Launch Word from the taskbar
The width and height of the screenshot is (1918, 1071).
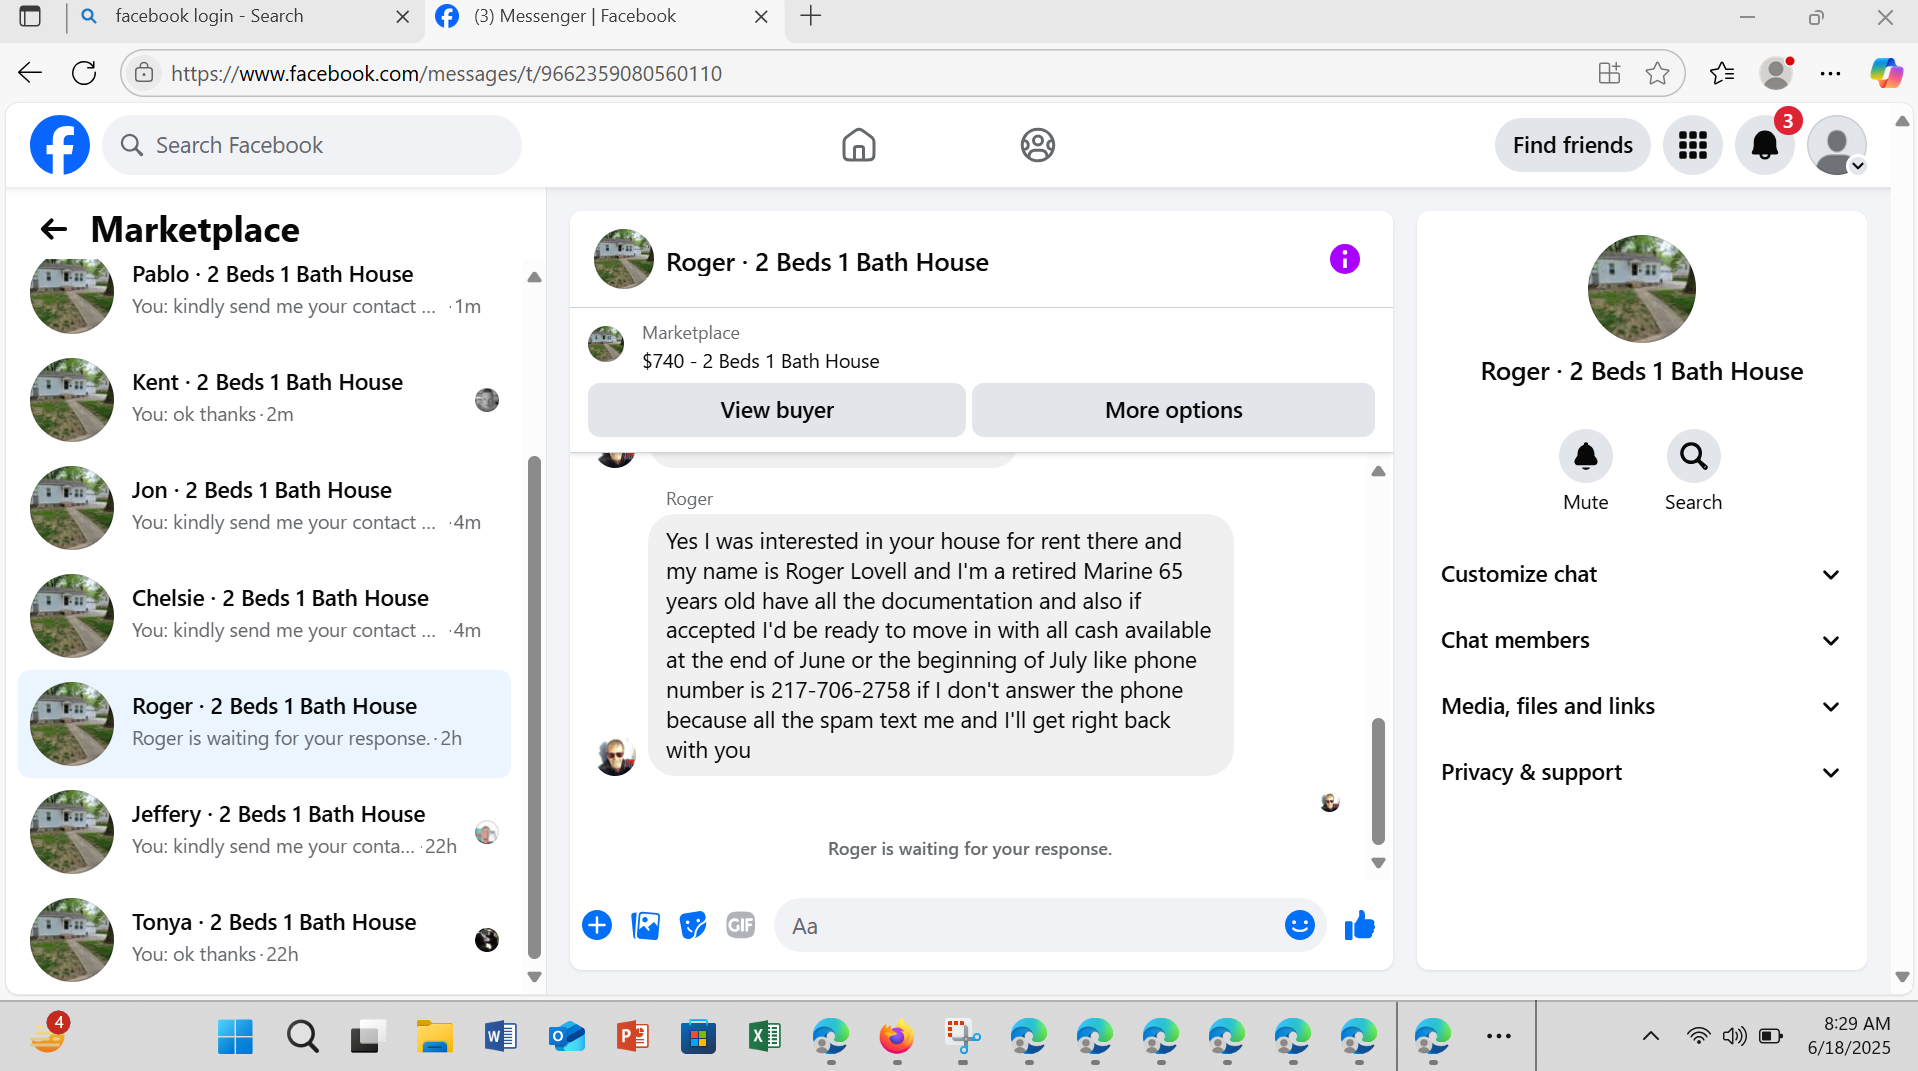(500, 1037)
